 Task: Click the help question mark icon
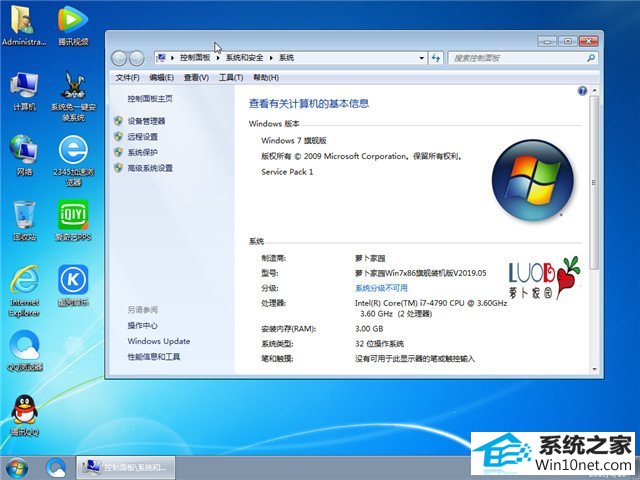582,91
